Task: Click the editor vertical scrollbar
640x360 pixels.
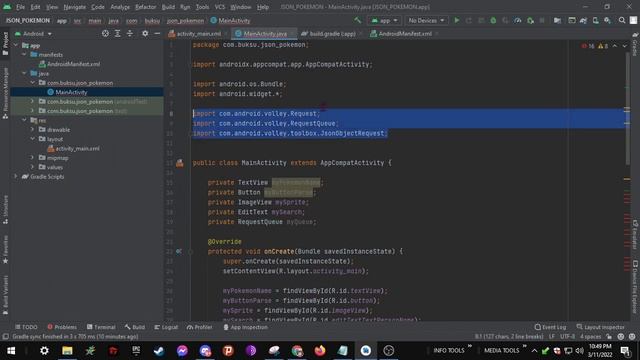Action: point(627,109)
